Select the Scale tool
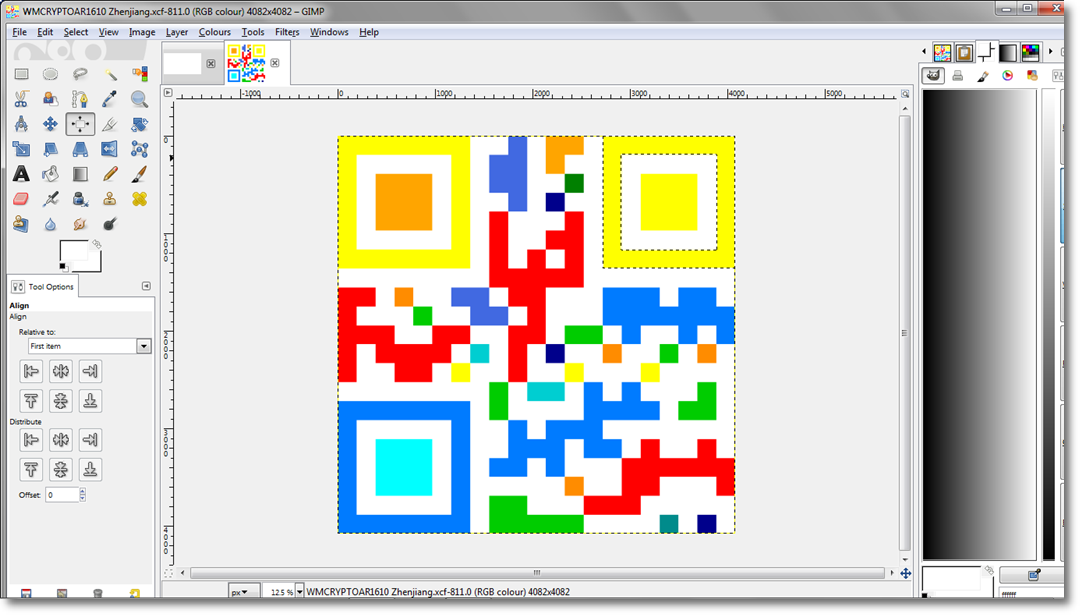 pos(21,149)
